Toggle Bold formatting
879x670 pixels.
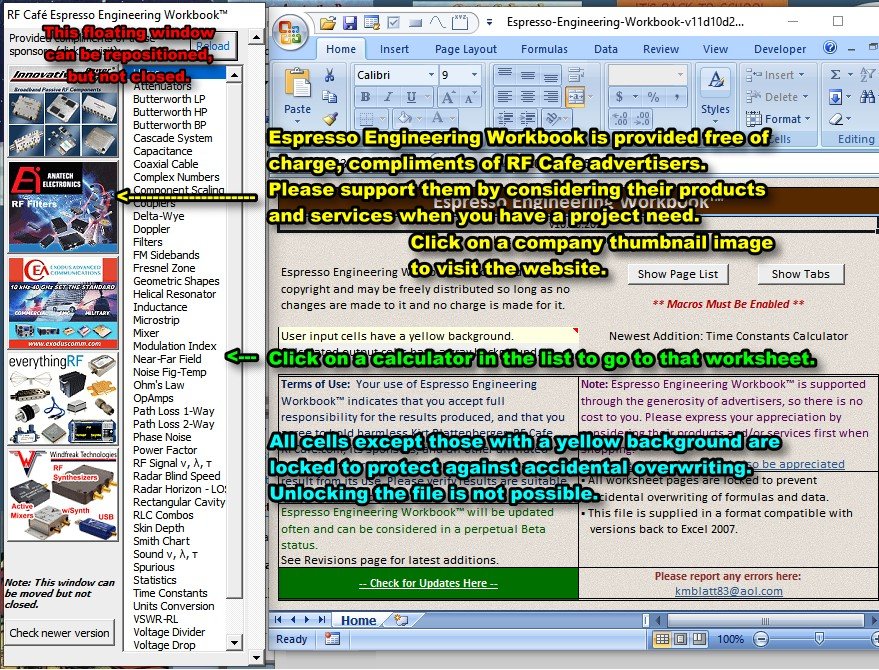[365, 97]
